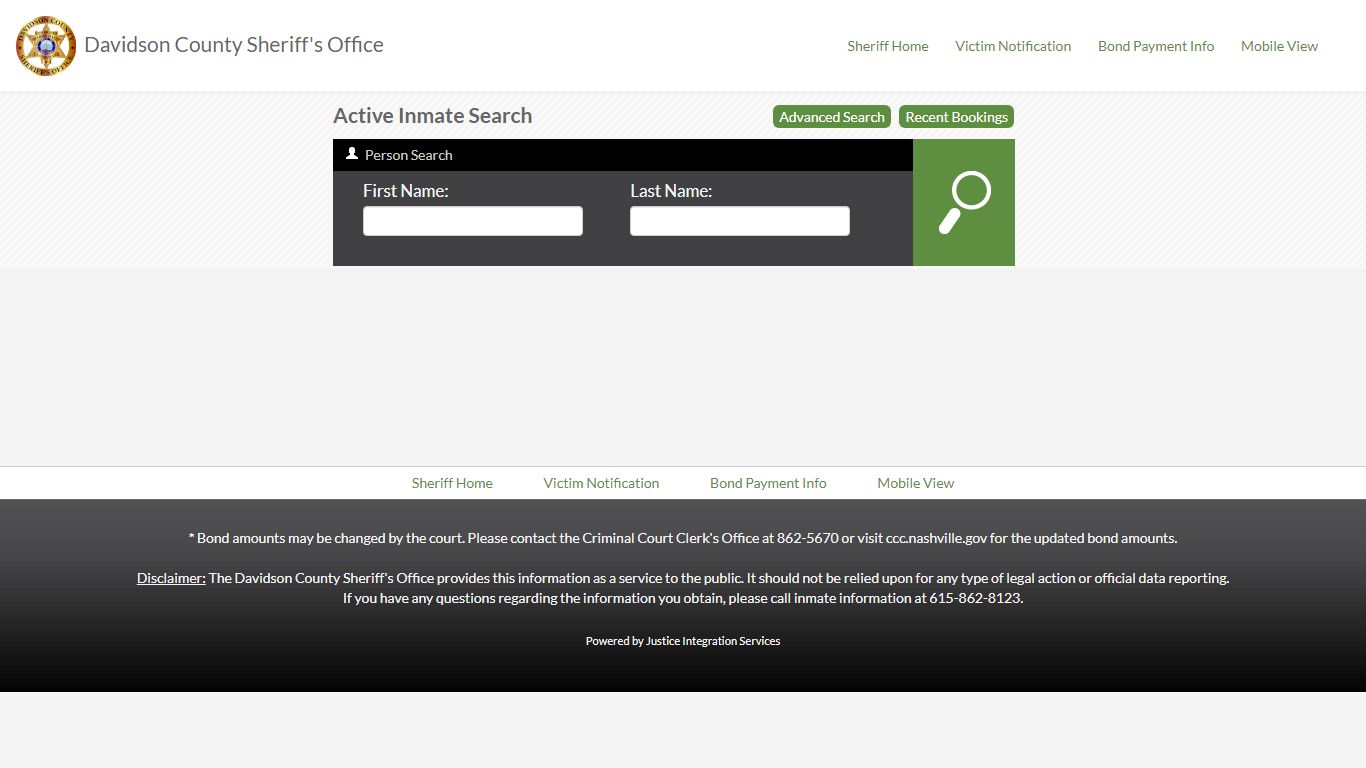Click the Powered by Justice Integration Services text
Image resolution: width=1366 pixels, height=768 pixels.
point(683,641)
